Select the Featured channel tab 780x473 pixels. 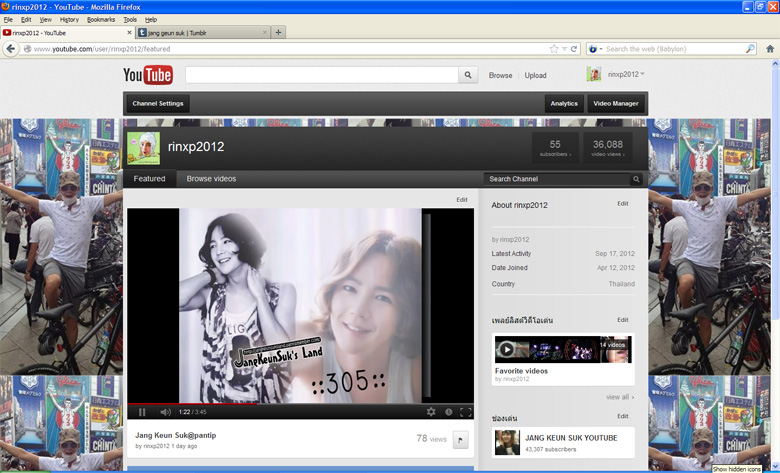click(x=149, y=179)
